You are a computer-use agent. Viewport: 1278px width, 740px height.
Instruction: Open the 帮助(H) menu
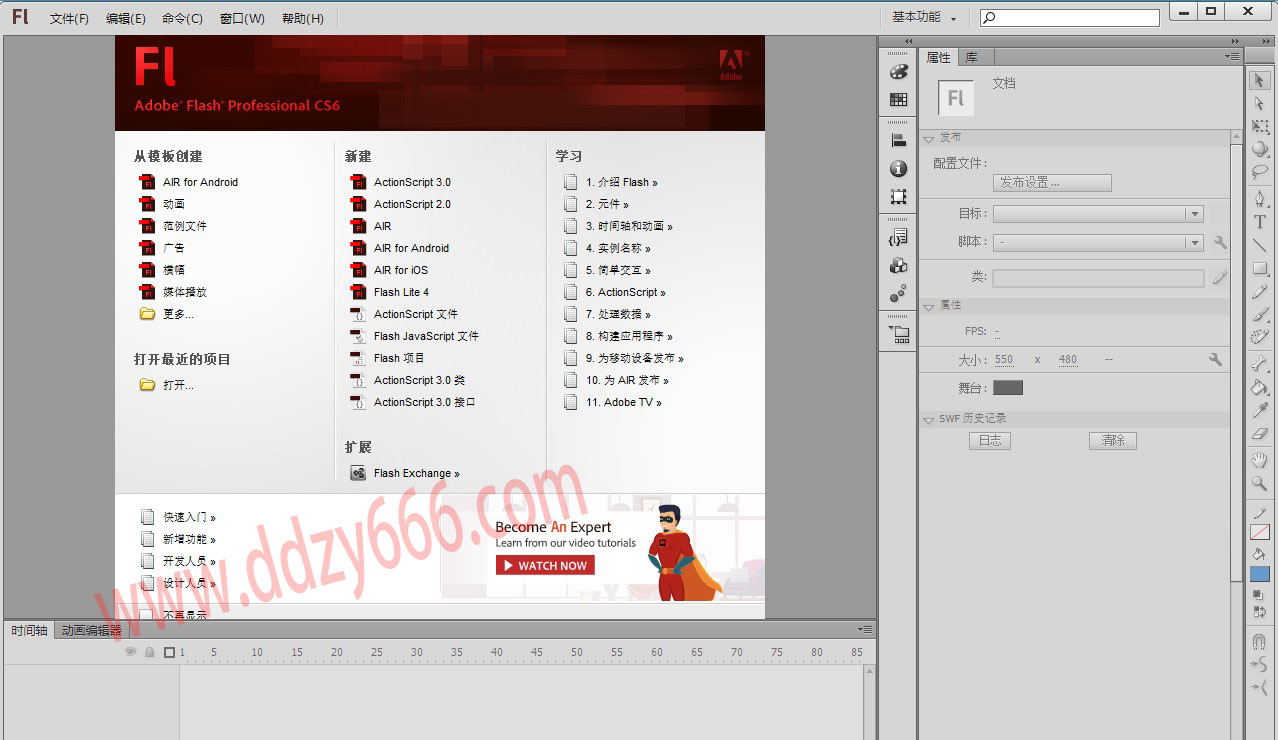coord(303,18)
